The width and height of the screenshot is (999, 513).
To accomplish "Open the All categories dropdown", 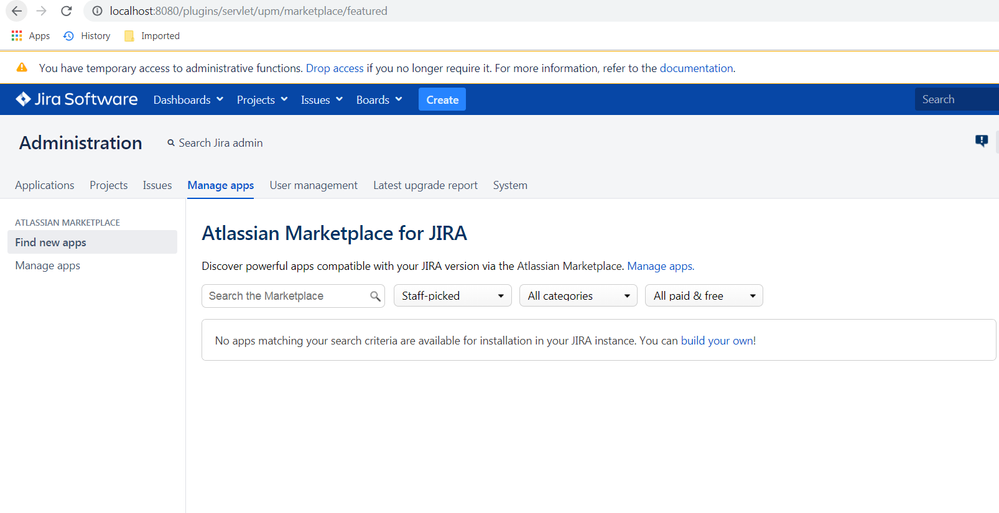I will (x=578, y=296).
